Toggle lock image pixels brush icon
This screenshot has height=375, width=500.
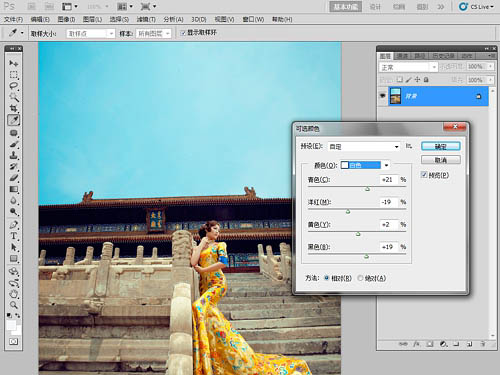[409, 80]
